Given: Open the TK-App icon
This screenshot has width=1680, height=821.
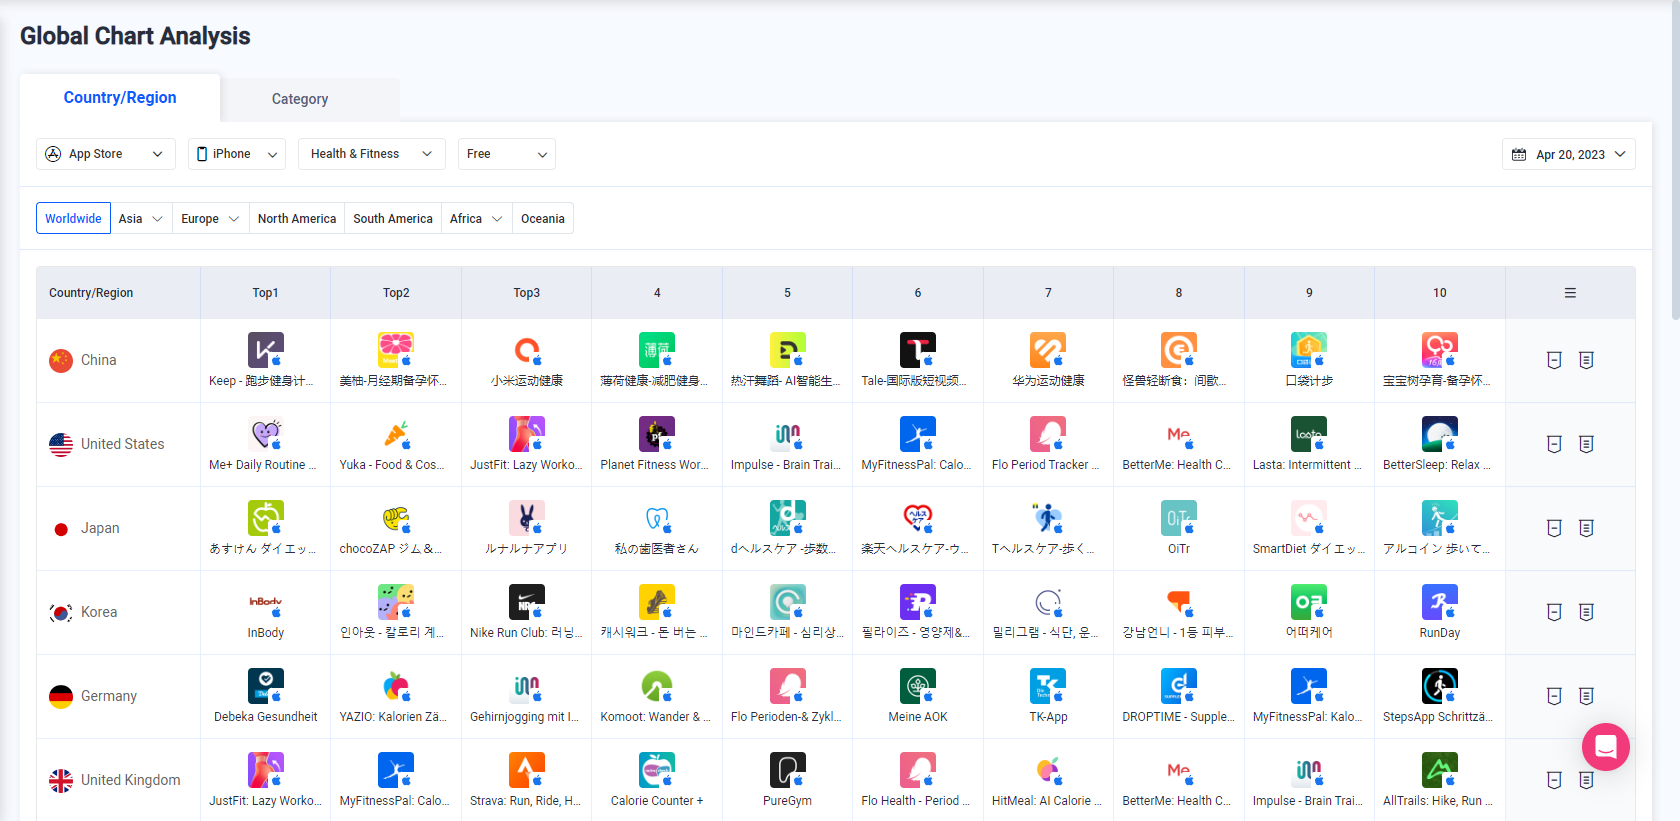Looking at the screenshot, I should click(1048, 686).
